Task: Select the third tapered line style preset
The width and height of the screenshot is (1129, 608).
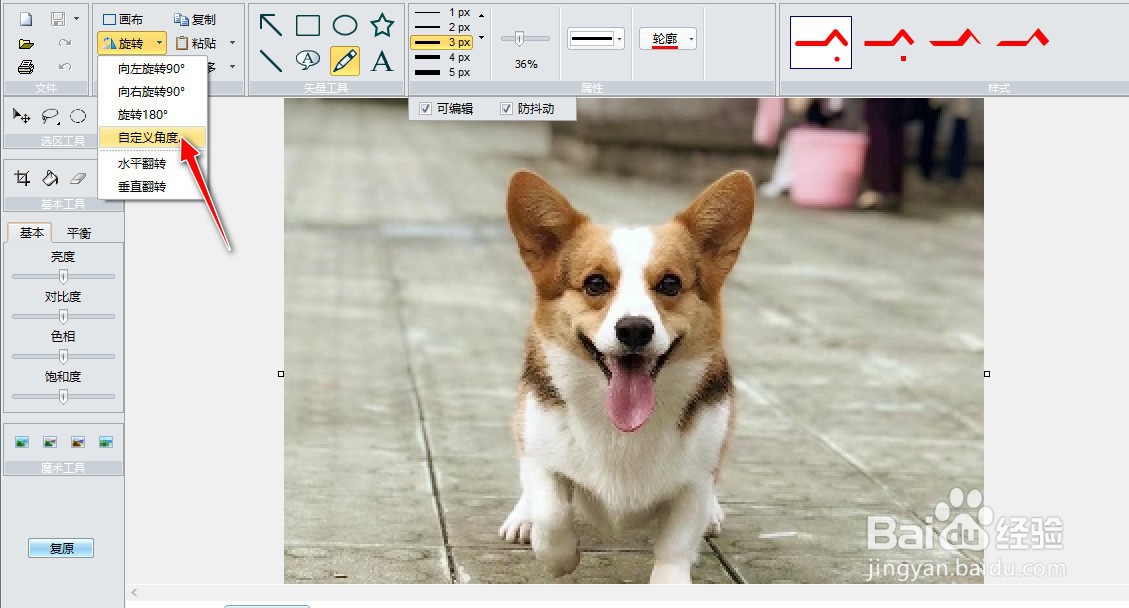Action: point(955,39)
